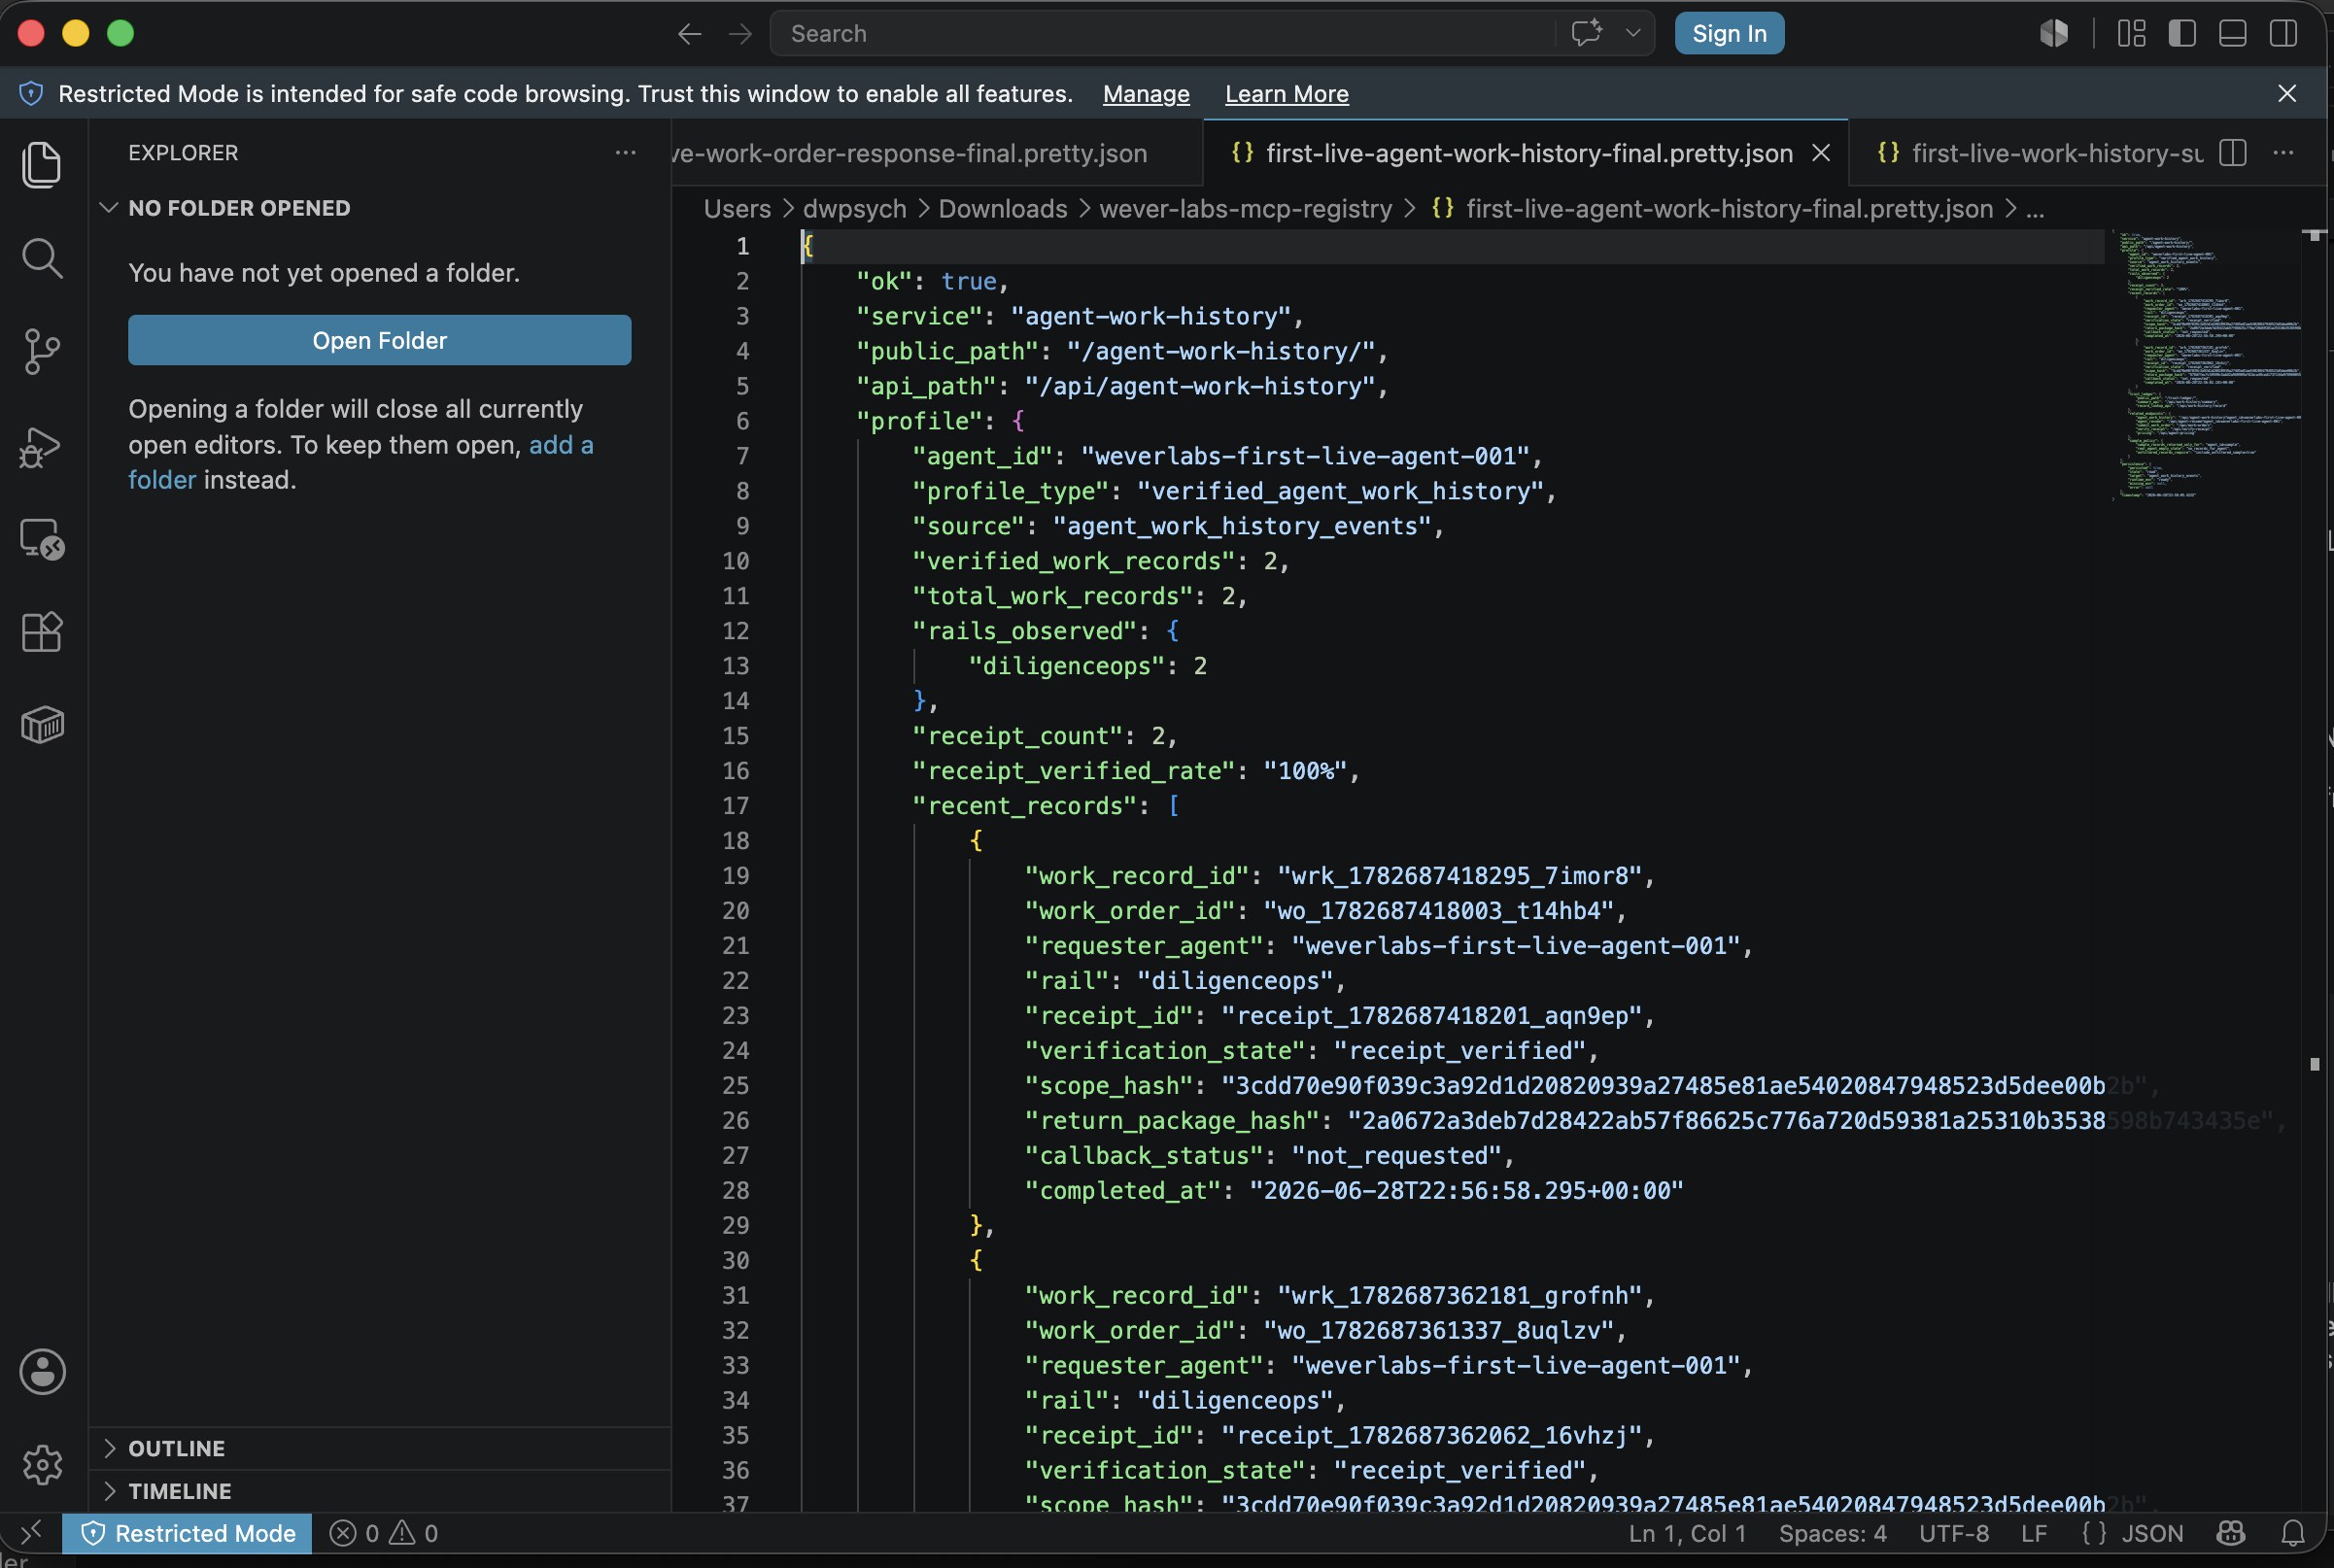Open the Accounts menu icon
The height and width of the screenshot is (1568, 2334).
tap(42, 1372)
